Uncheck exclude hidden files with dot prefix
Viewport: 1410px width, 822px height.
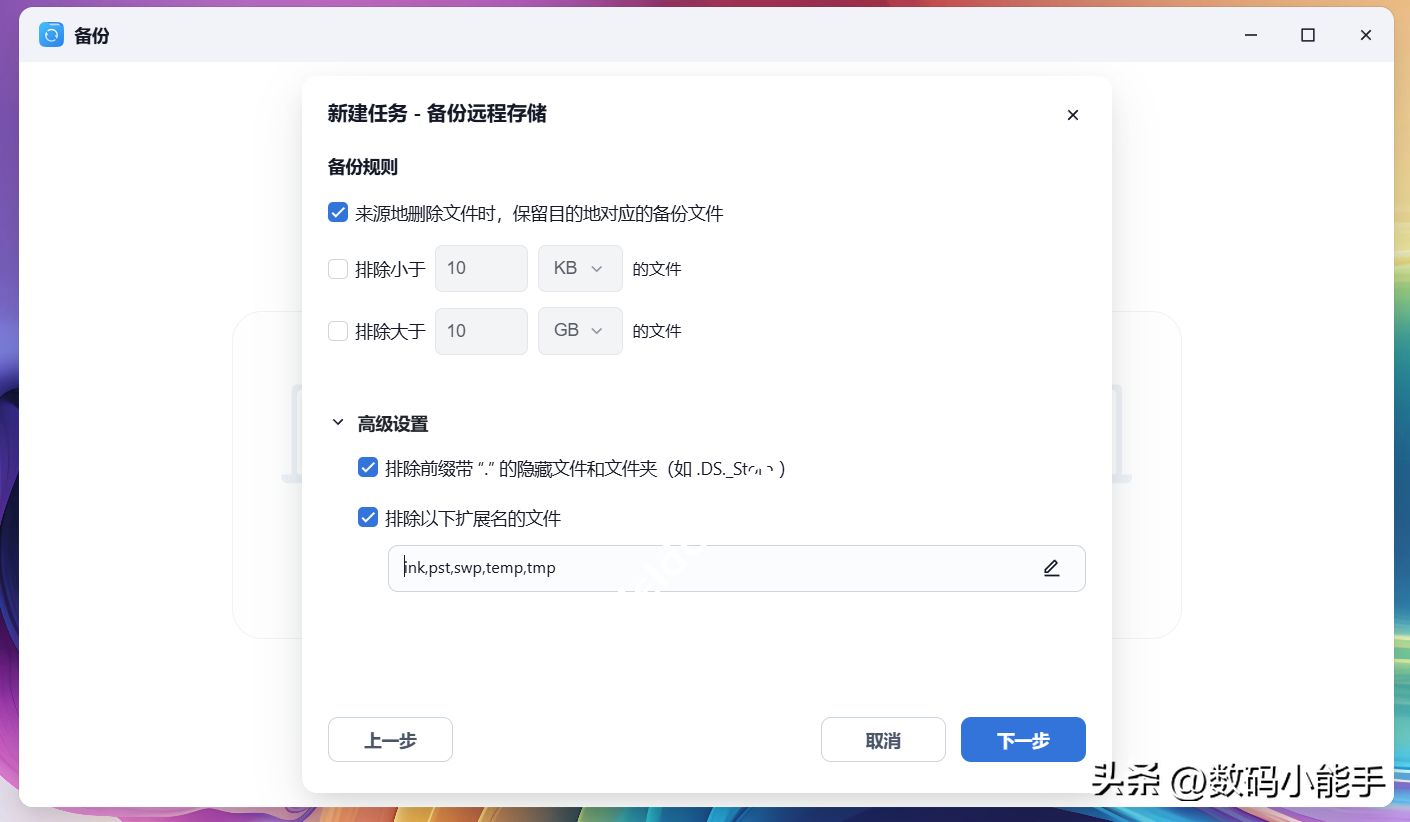coord(368,468)
